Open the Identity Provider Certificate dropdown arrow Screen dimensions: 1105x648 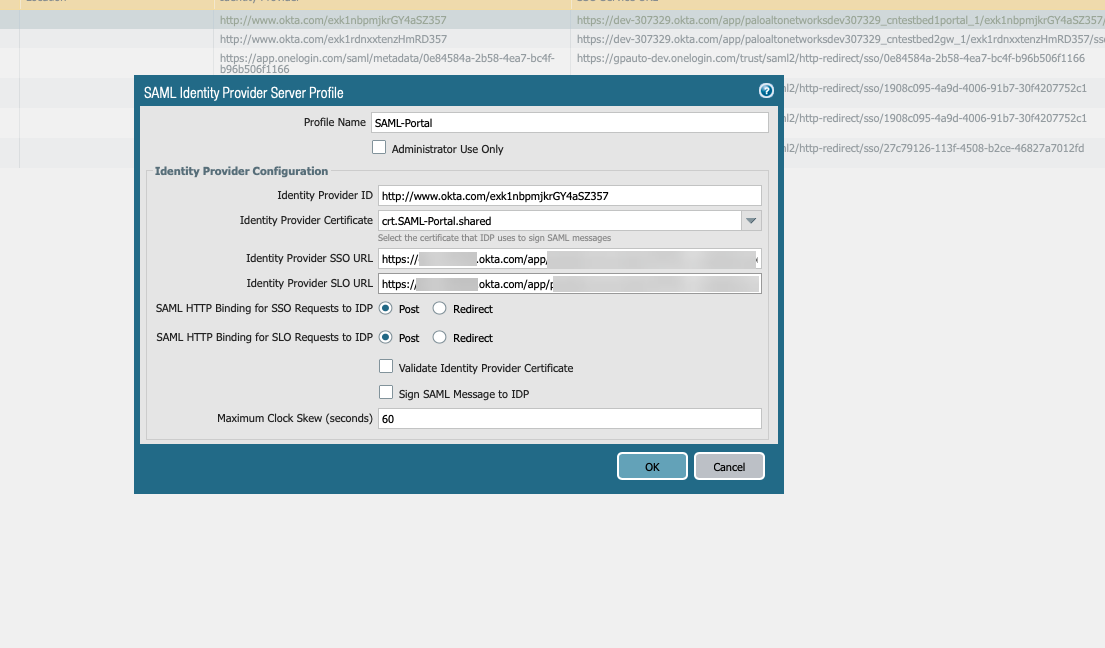coord(751,220)
